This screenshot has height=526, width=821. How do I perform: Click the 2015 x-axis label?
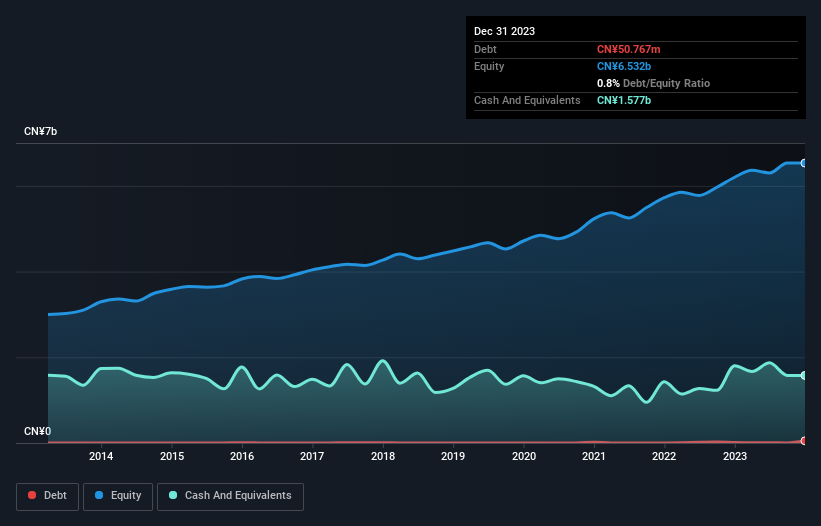point(172,456)
